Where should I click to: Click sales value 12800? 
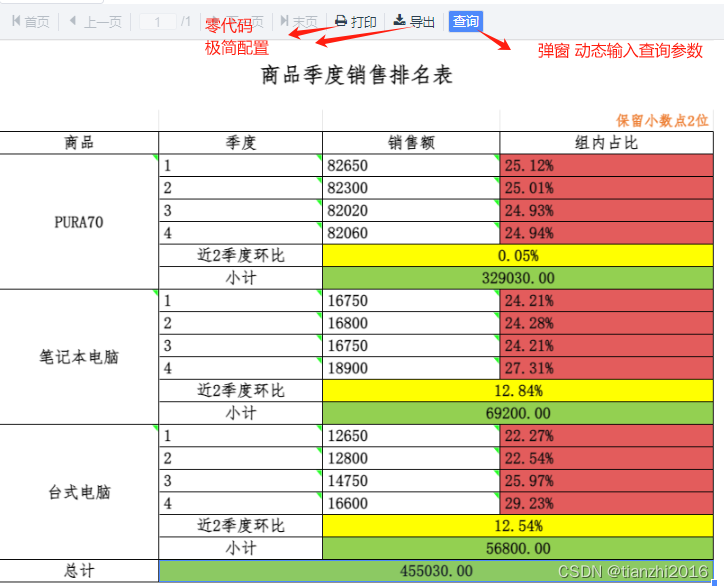[411, 458]
